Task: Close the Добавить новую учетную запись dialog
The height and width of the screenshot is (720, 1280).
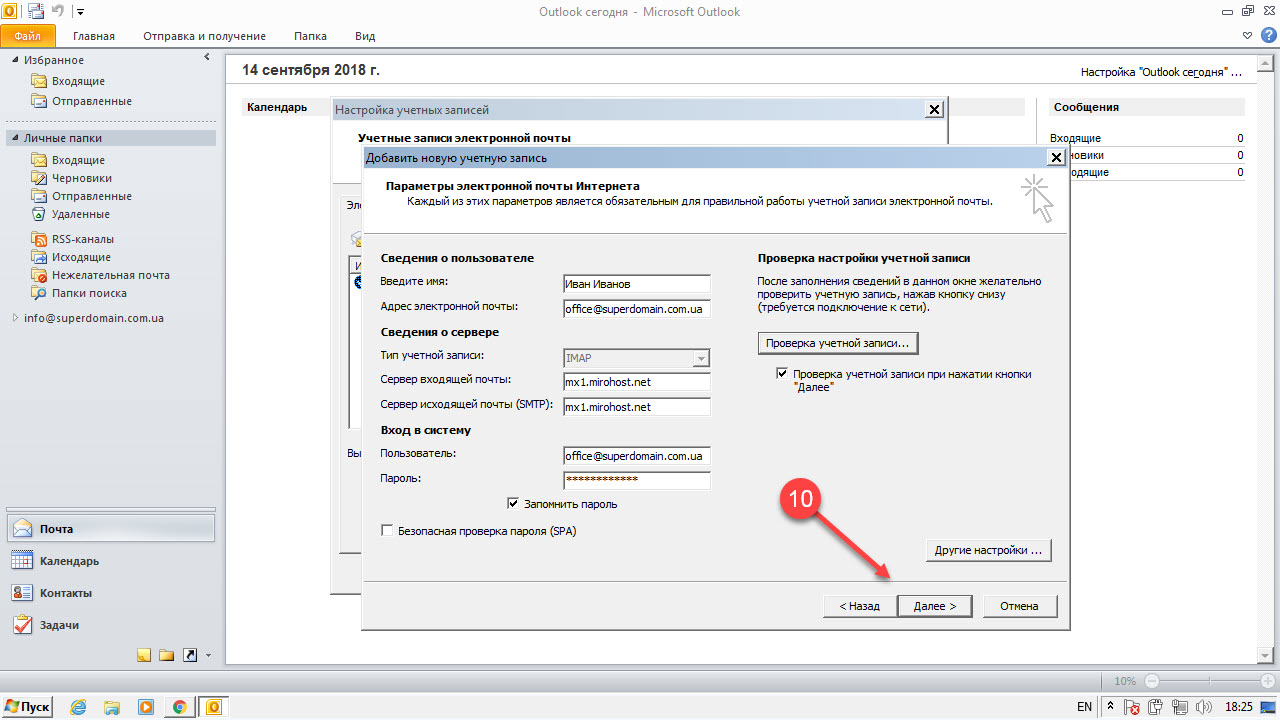Action: (1056, 158)
